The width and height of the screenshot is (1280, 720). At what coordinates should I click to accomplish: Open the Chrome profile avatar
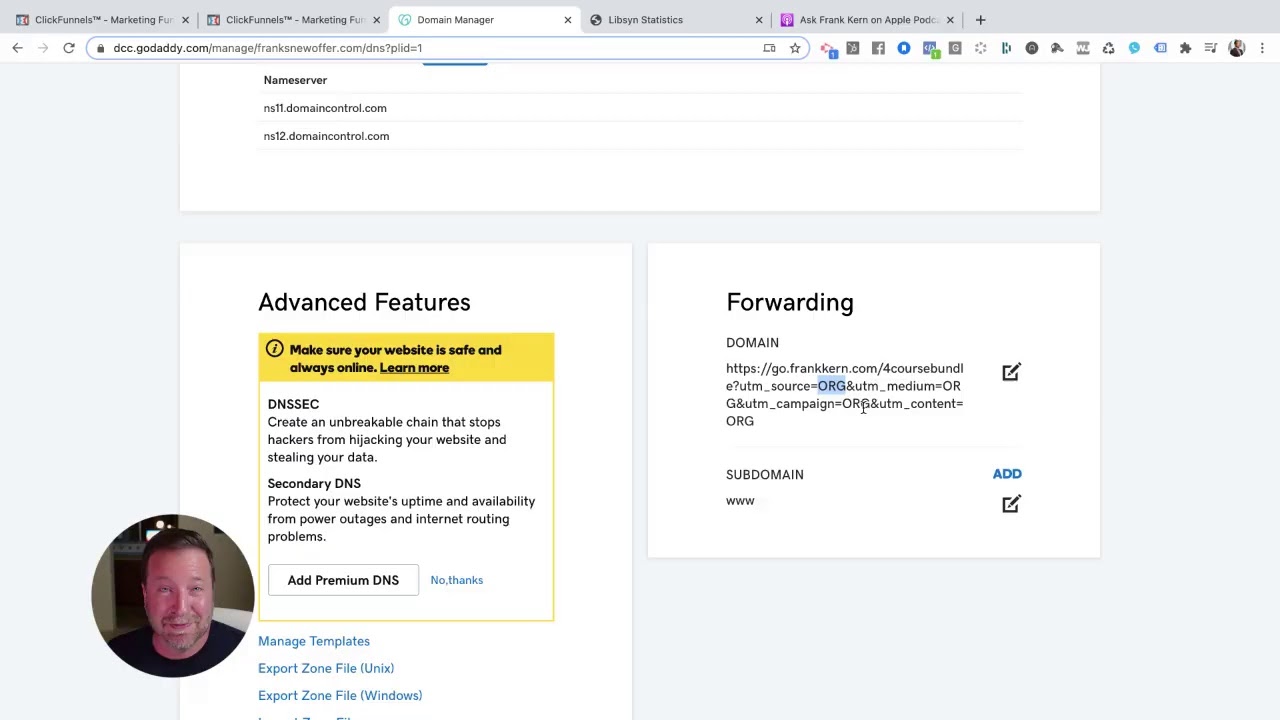pyautogui.click(x=1236, y=48)
